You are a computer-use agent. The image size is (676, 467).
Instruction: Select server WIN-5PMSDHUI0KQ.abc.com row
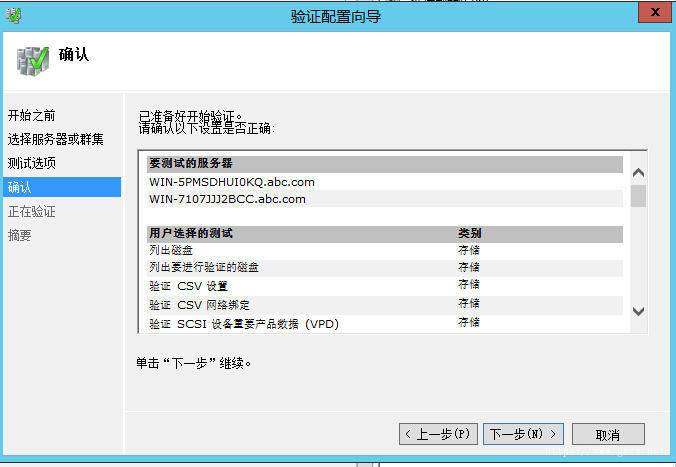coord(385,182)
